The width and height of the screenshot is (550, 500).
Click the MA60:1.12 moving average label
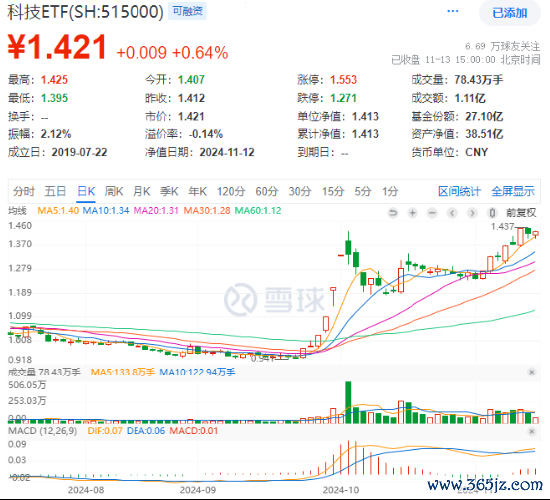[x=258, y=211]
